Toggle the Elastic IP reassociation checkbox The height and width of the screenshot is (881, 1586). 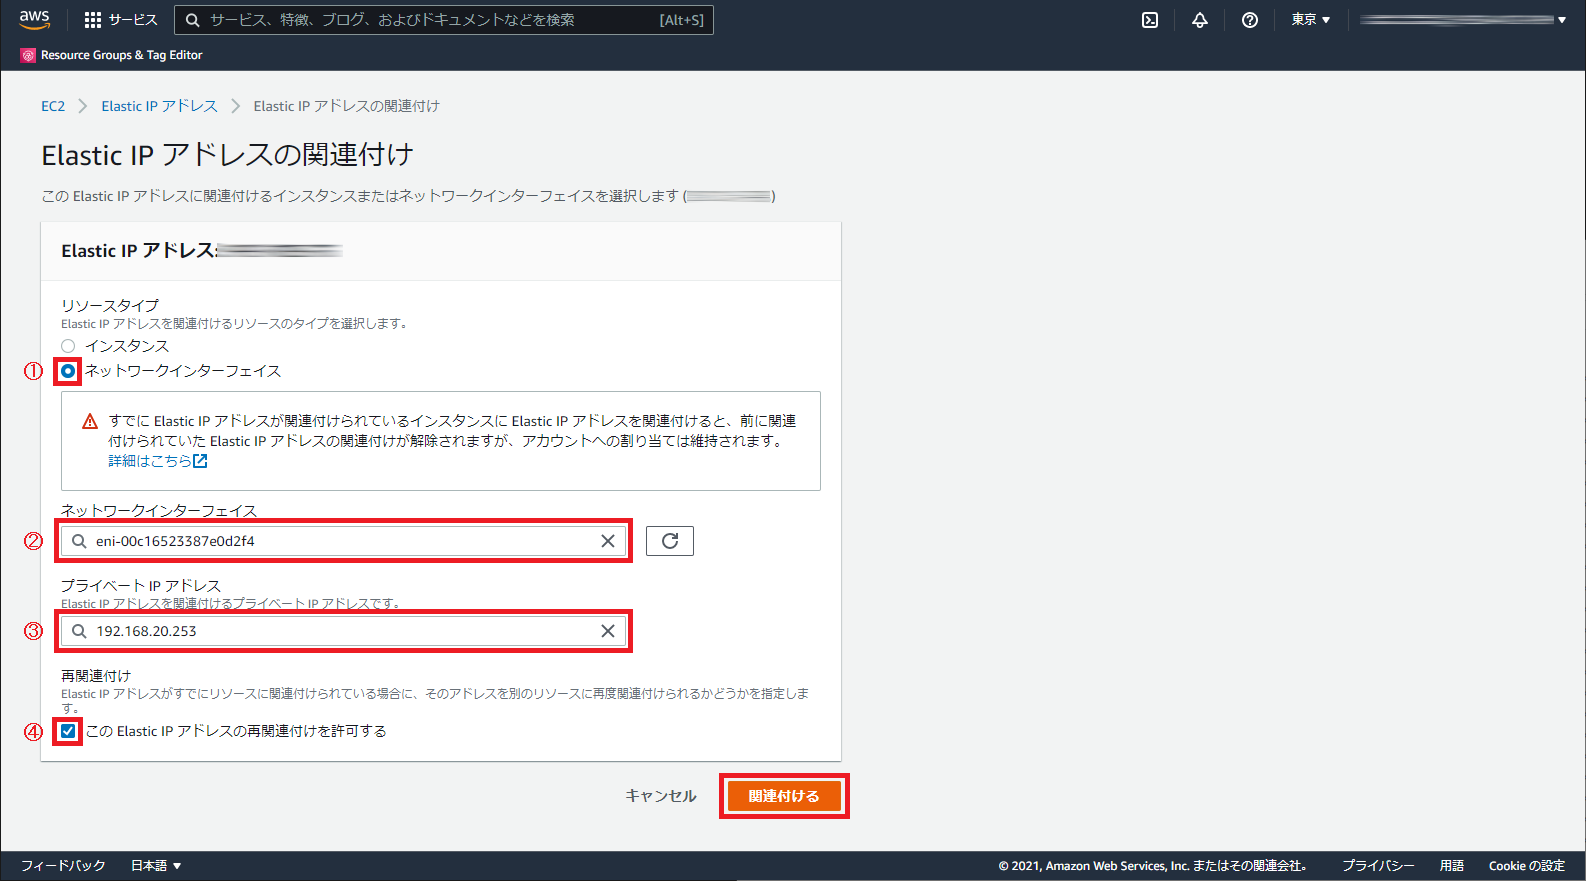point(68,731)
